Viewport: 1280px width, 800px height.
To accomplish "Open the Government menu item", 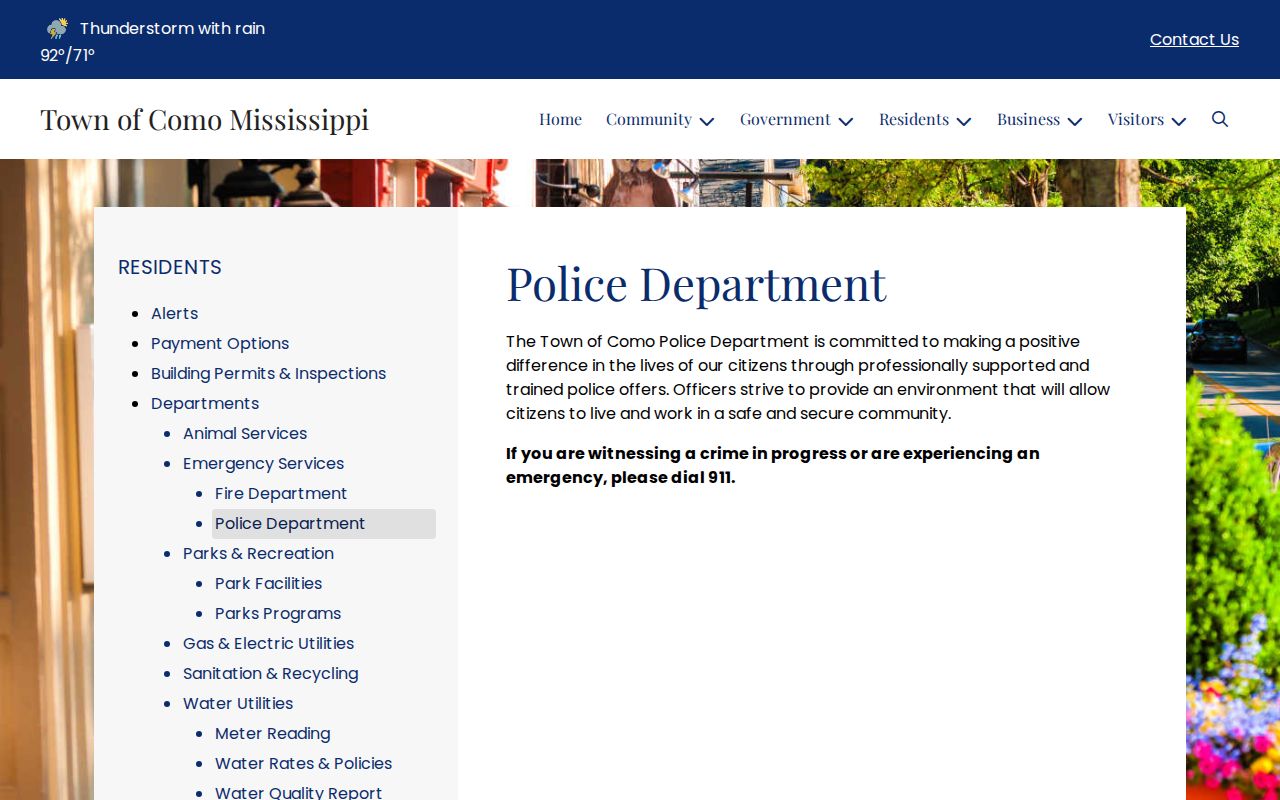I will [785, 119].
